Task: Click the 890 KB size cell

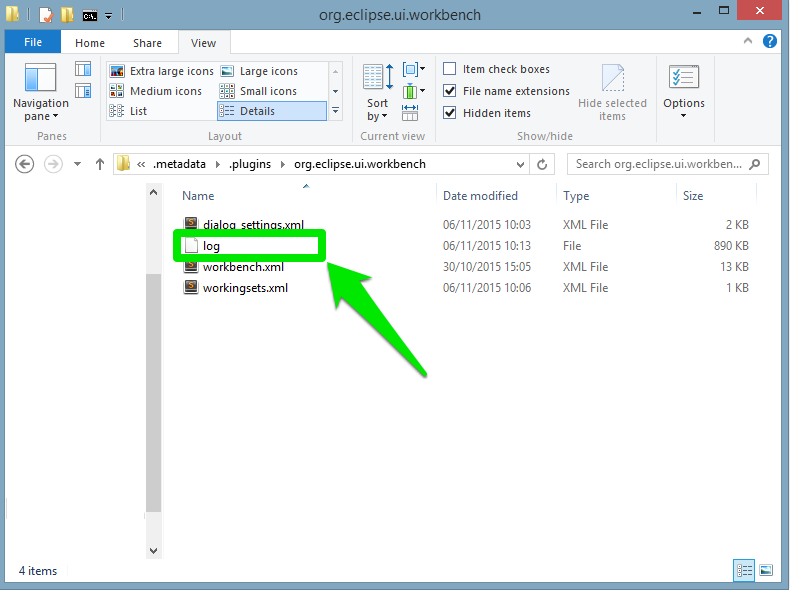Action: coord(731,246)
